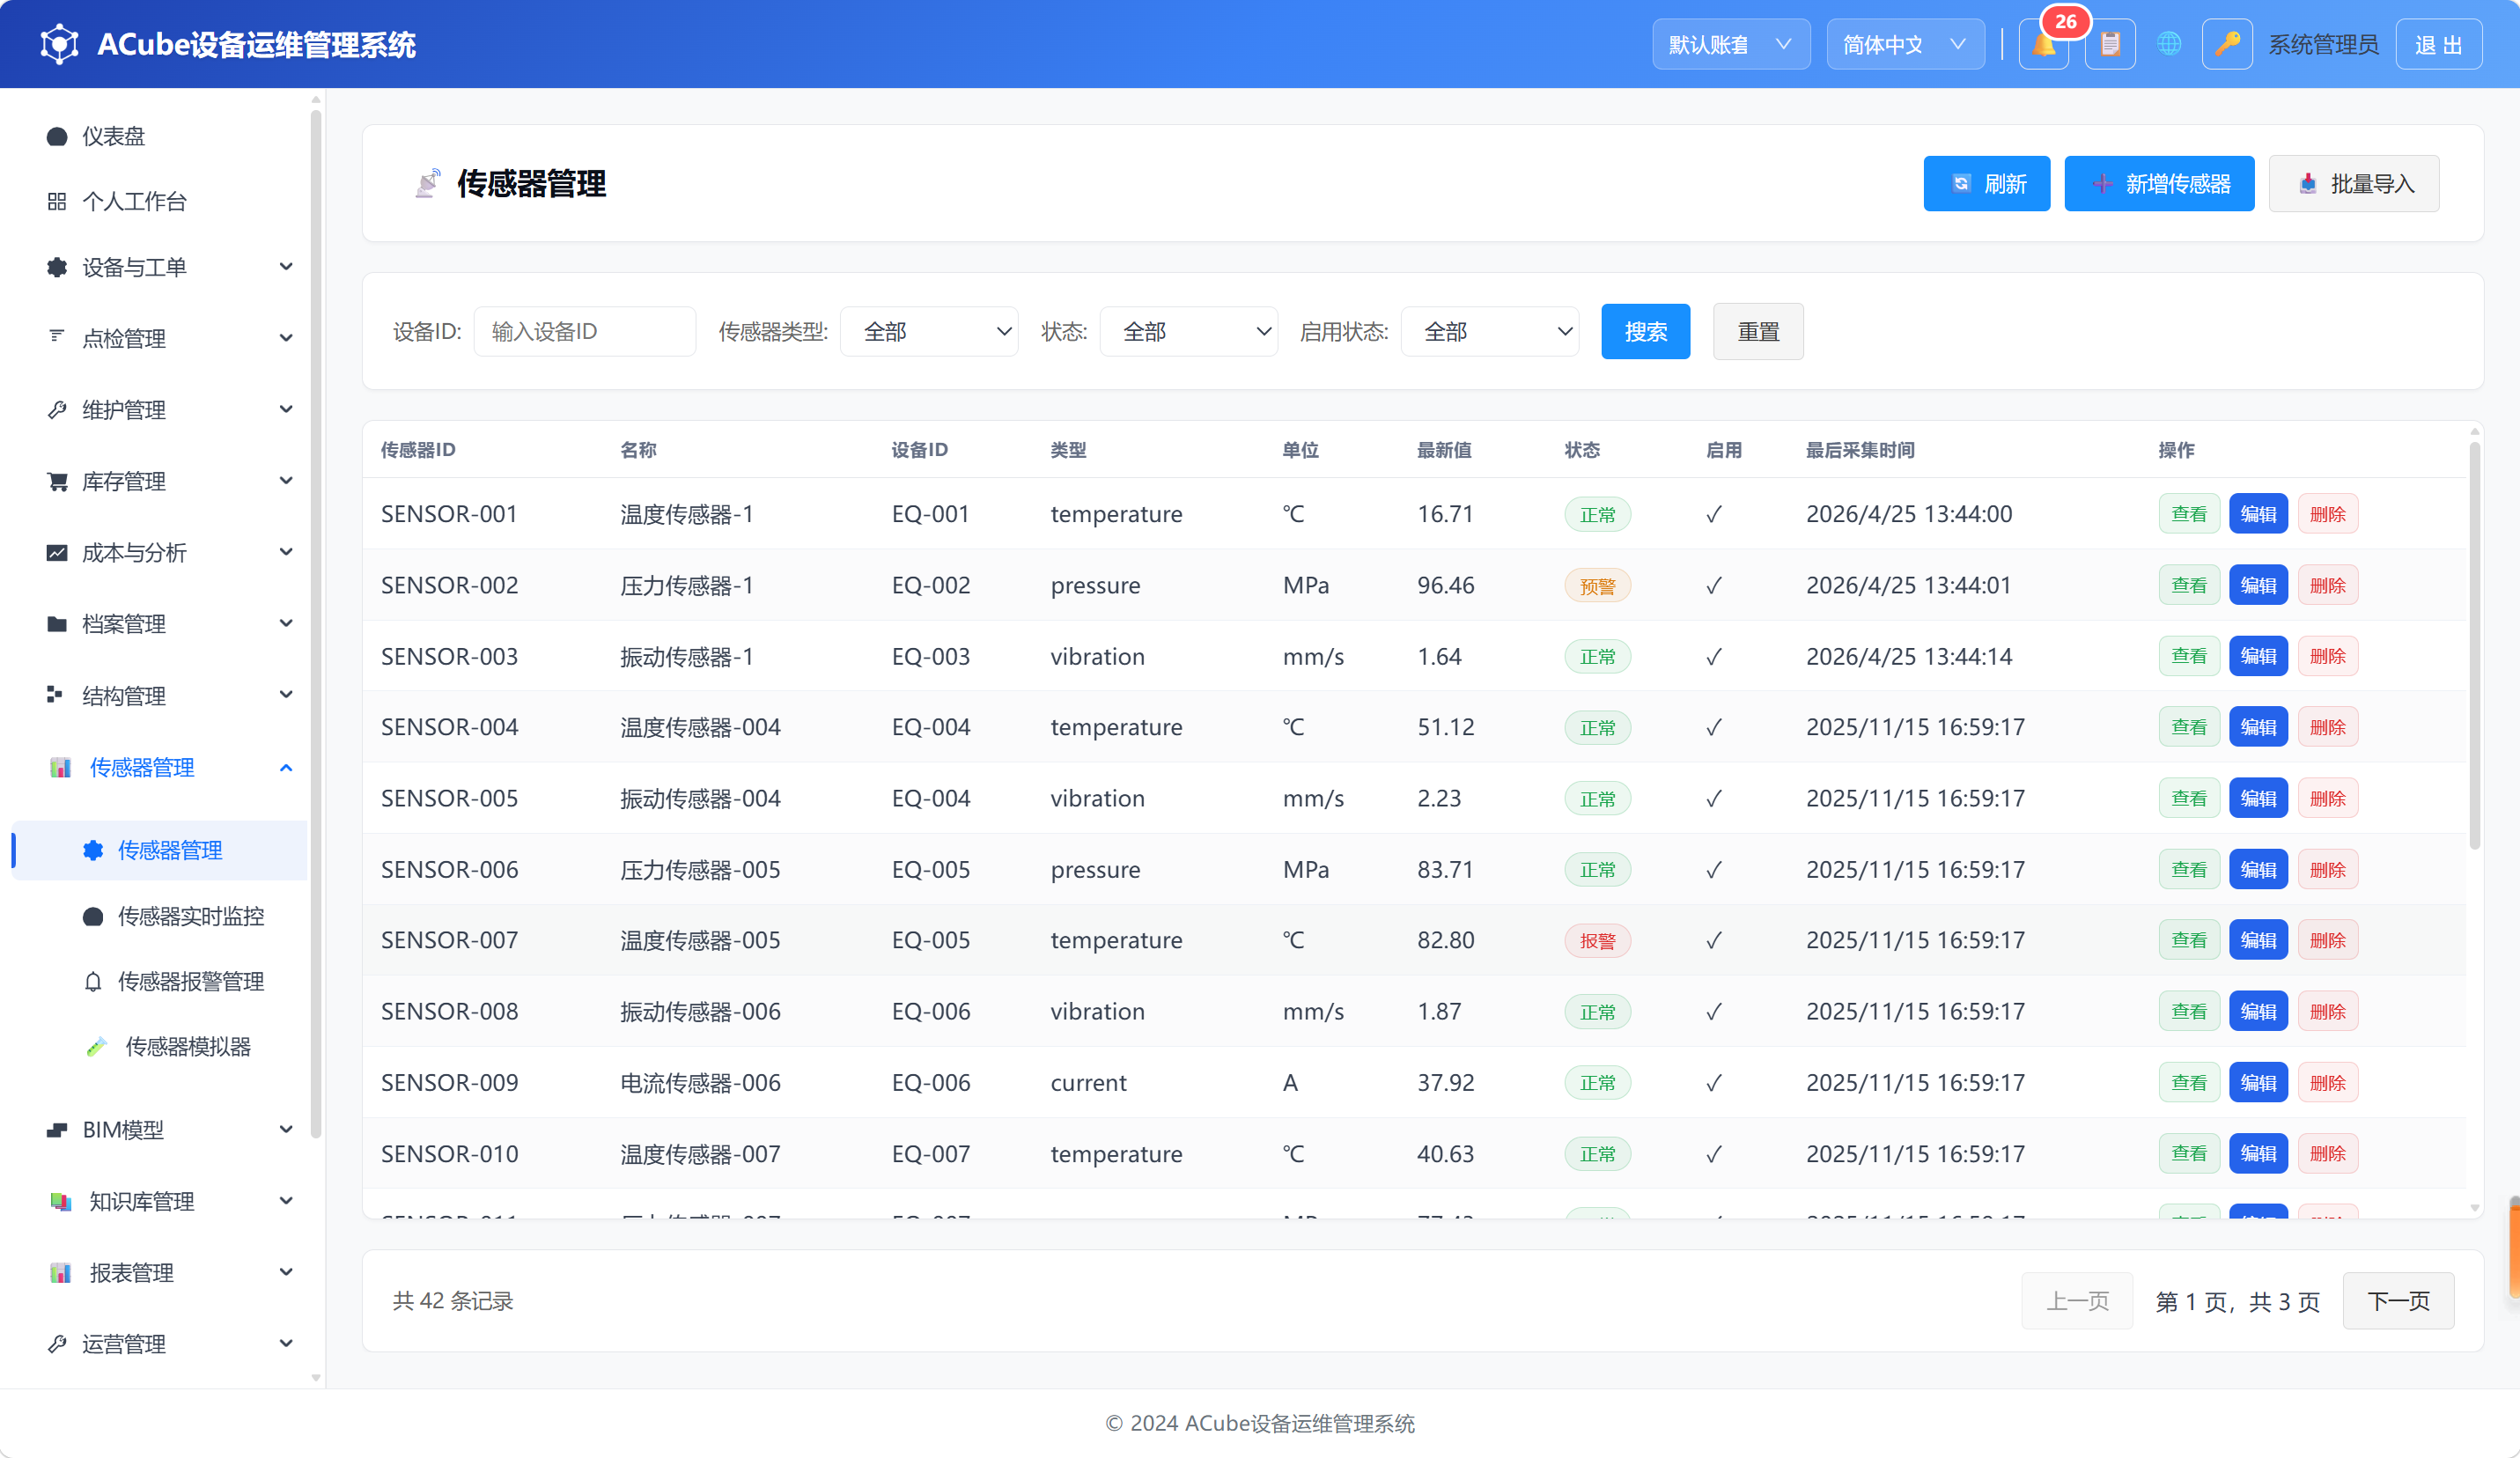This screenshot has height=1458, width=2520.
Task: Click the 刷新 button
Action: tap(1986, 184)
